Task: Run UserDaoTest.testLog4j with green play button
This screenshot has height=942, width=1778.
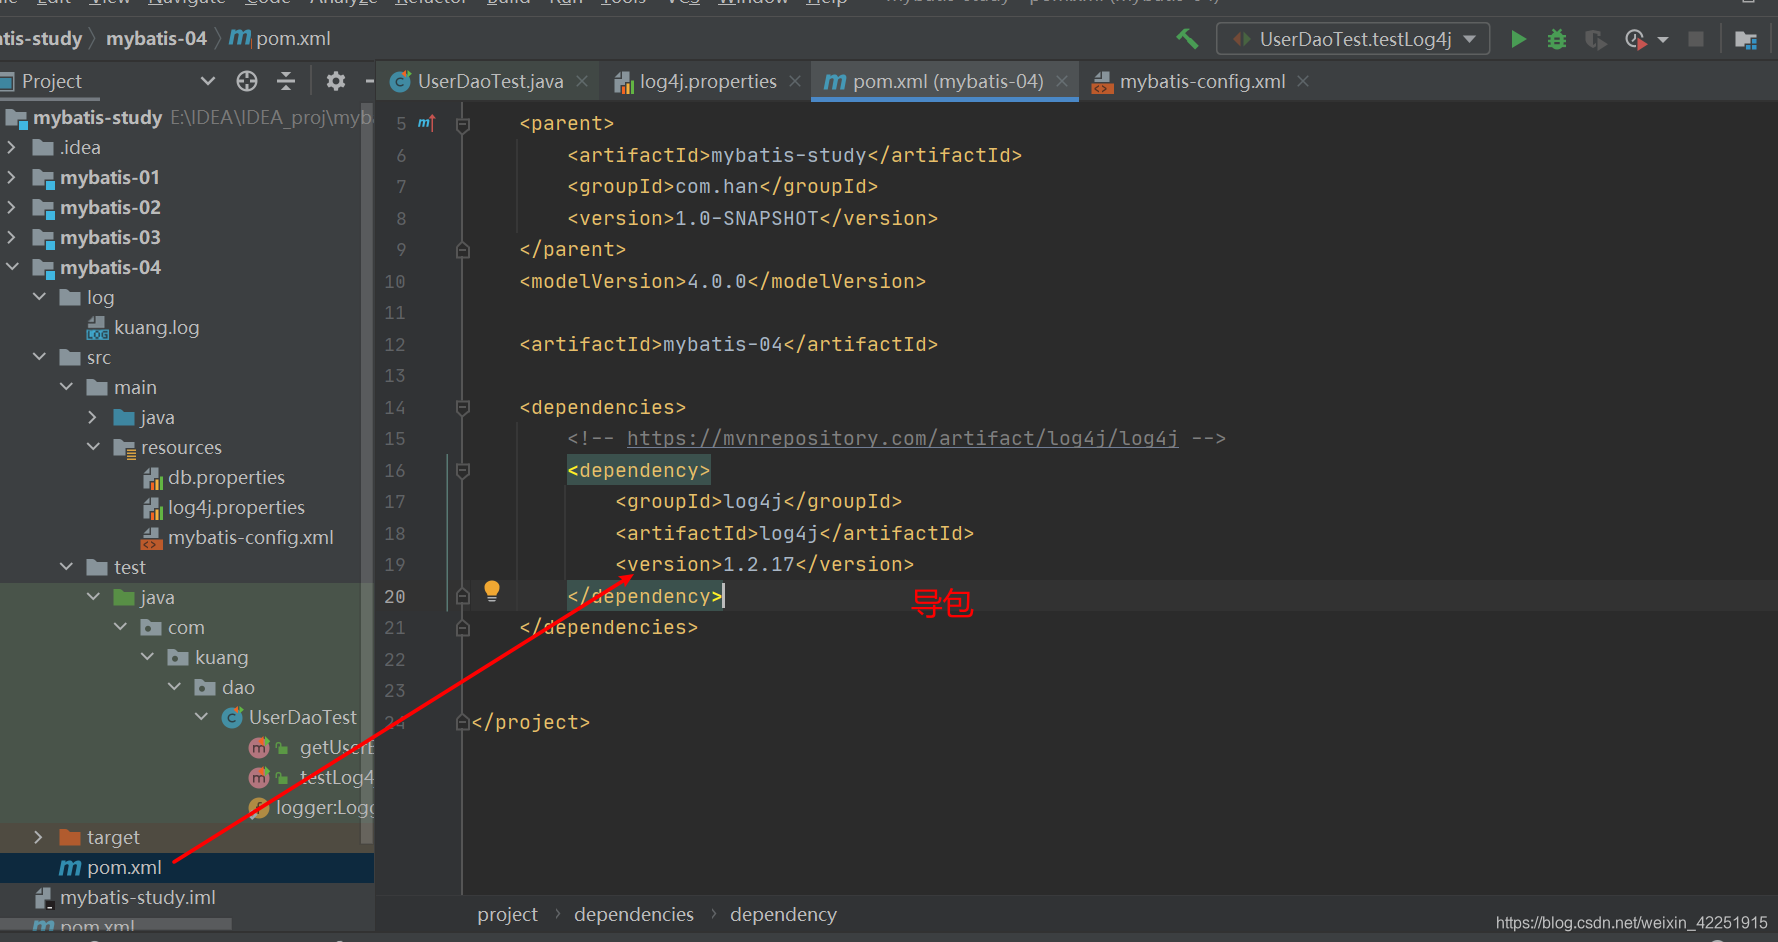Action: tap(1518, 39)
